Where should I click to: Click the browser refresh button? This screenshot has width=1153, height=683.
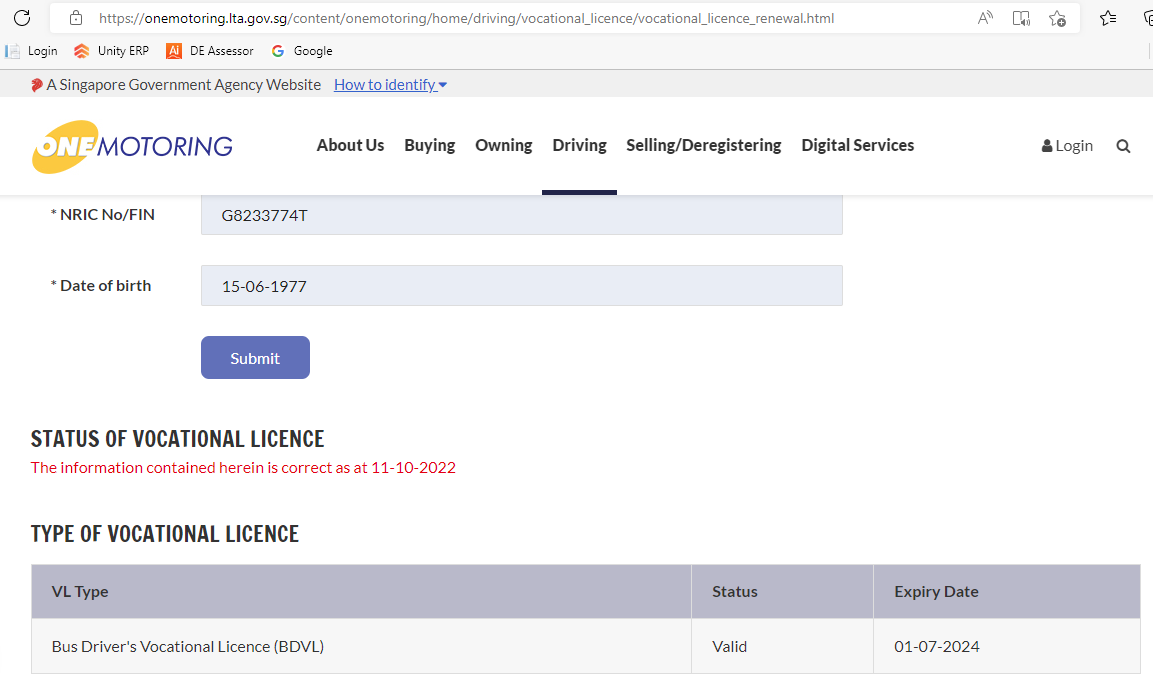tap(22, 18)
